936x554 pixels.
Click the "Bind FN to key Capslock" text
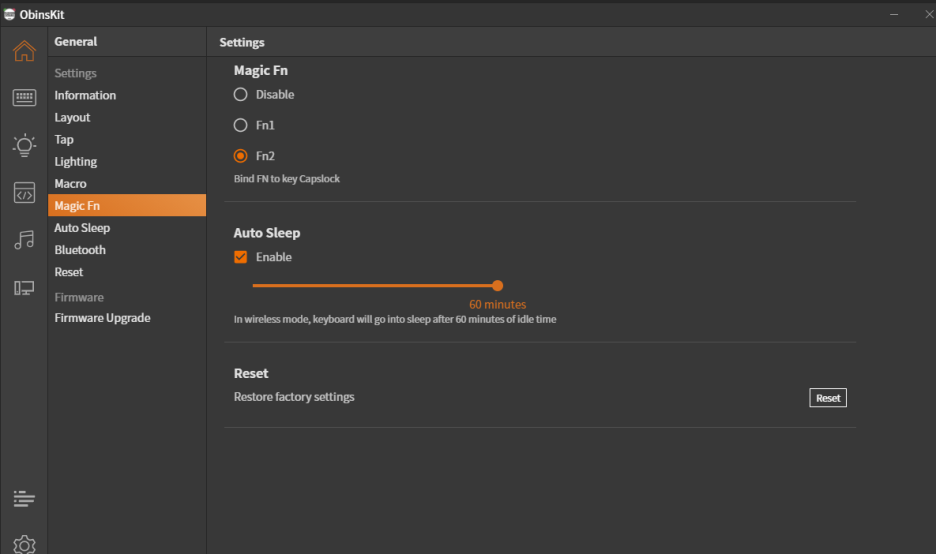(x=287, y=178)
